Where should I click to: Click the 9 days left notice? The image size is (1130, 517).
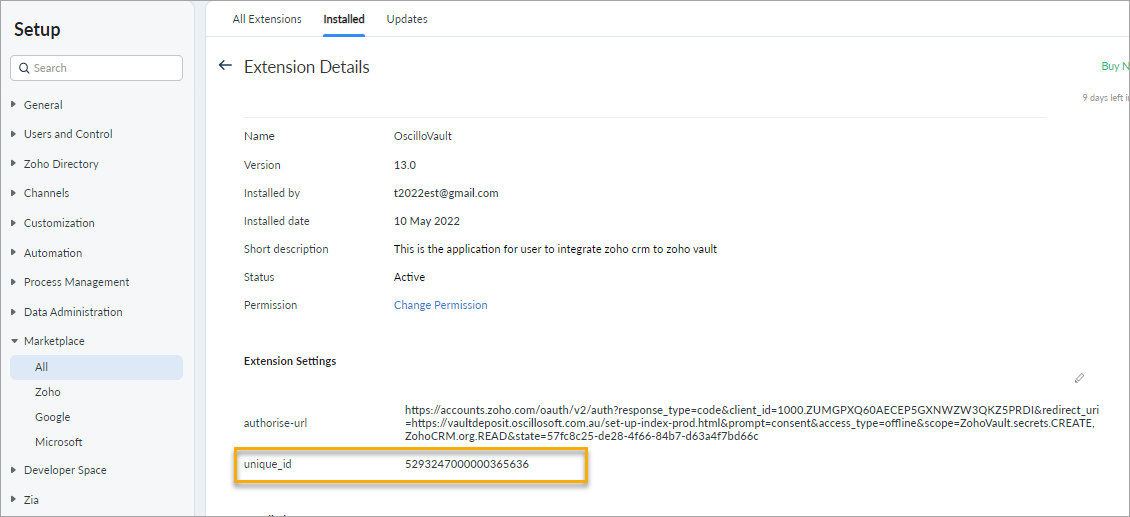pos(1105,97)
